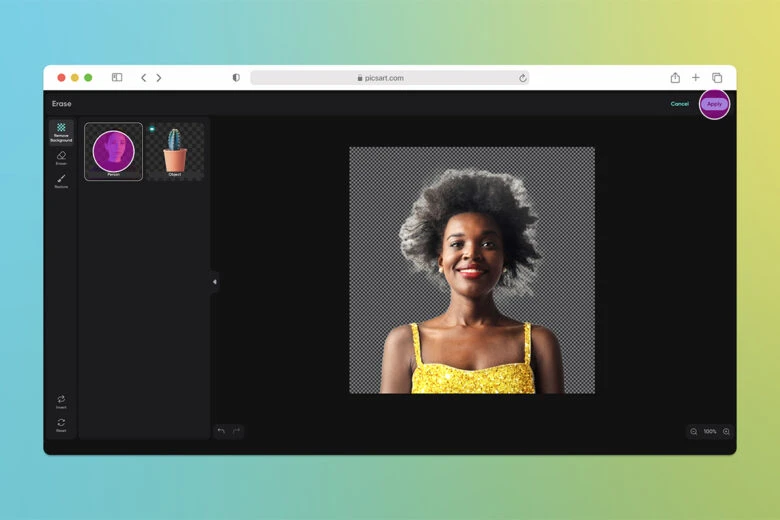
Task: Zoom out of the canvas
Action: click(x=693, y=431)
